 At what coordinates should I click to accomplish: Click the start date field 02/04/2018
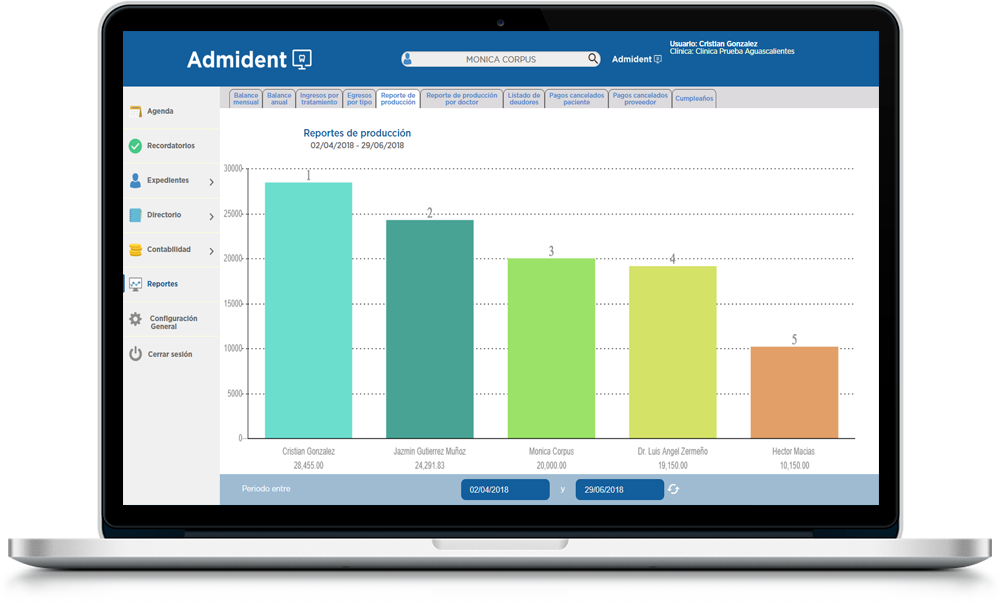coord(505,490)
